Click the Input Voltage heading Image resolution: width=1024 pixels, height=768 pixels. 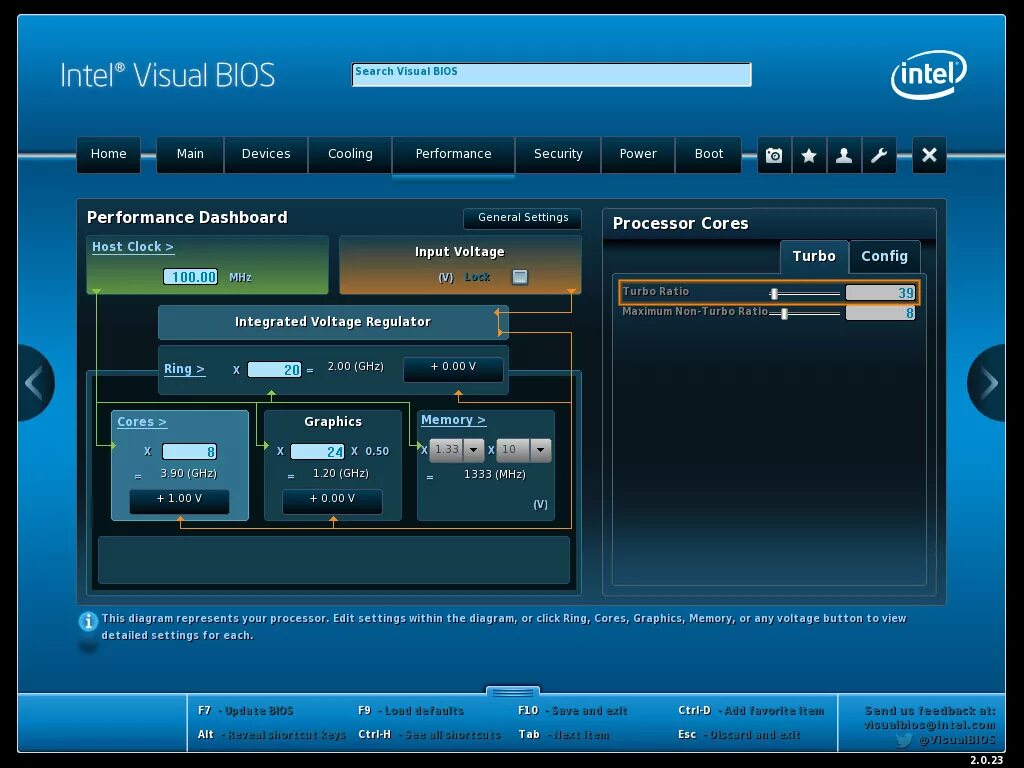(460, 252)
